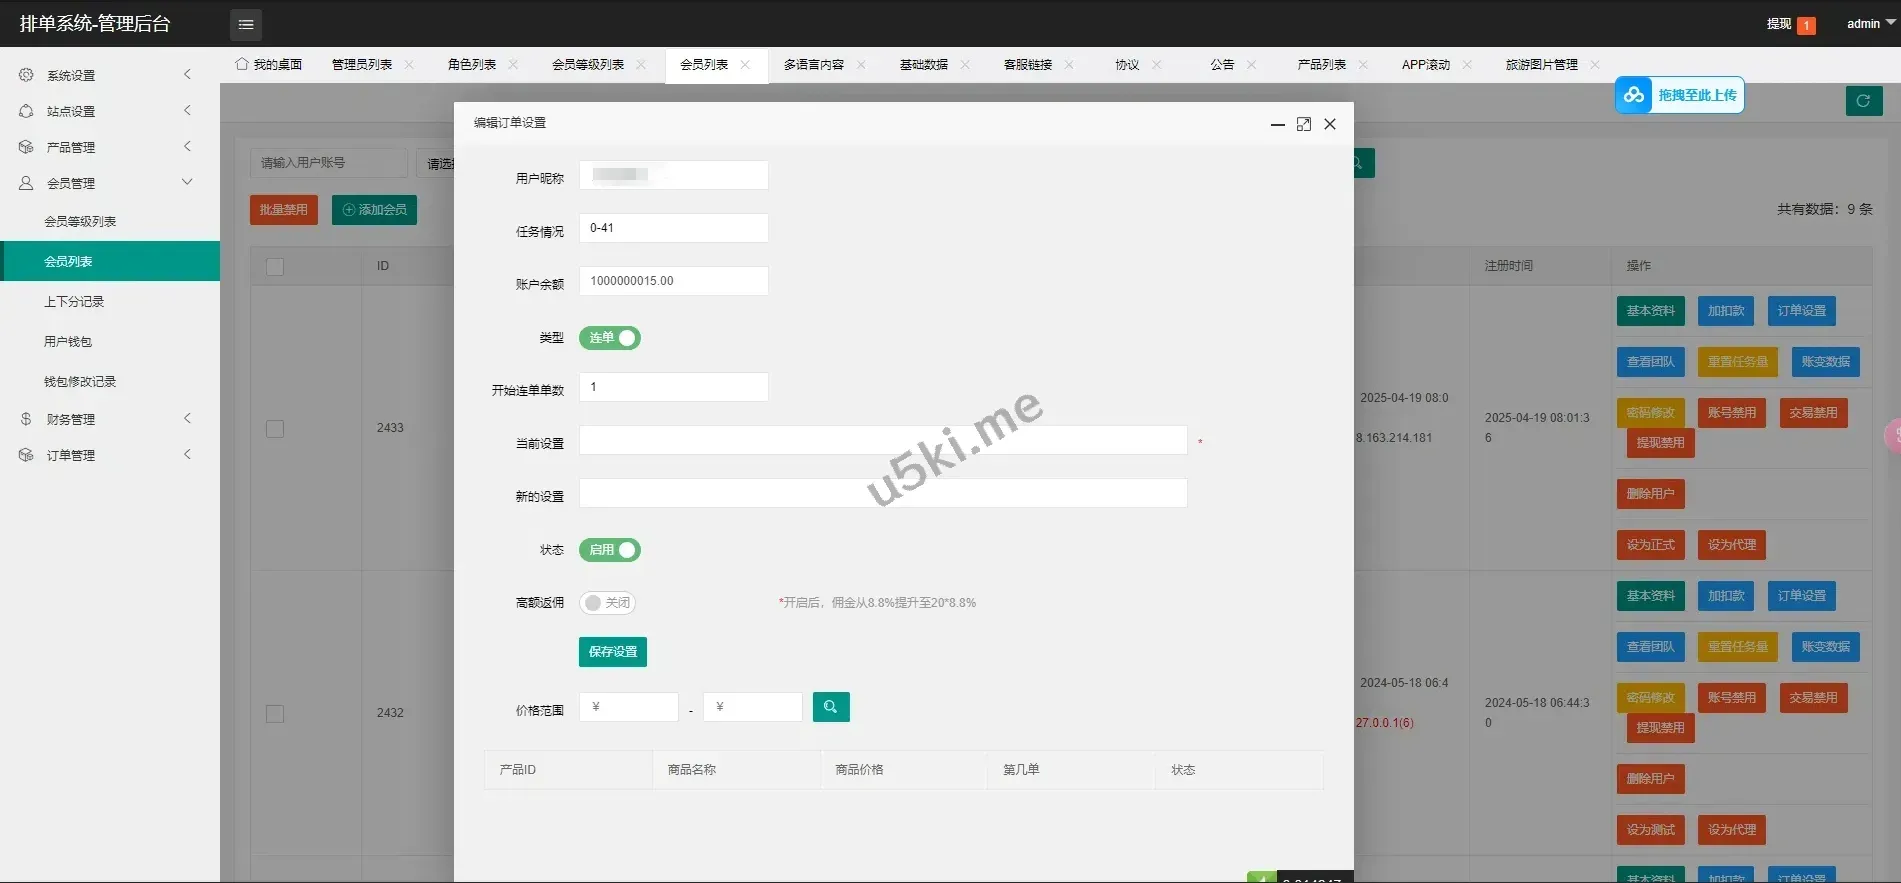Image resolution: width=1901 pixels, height=883 pixels.
Task: Toggle the 连单 type switch
Action: 609,338
